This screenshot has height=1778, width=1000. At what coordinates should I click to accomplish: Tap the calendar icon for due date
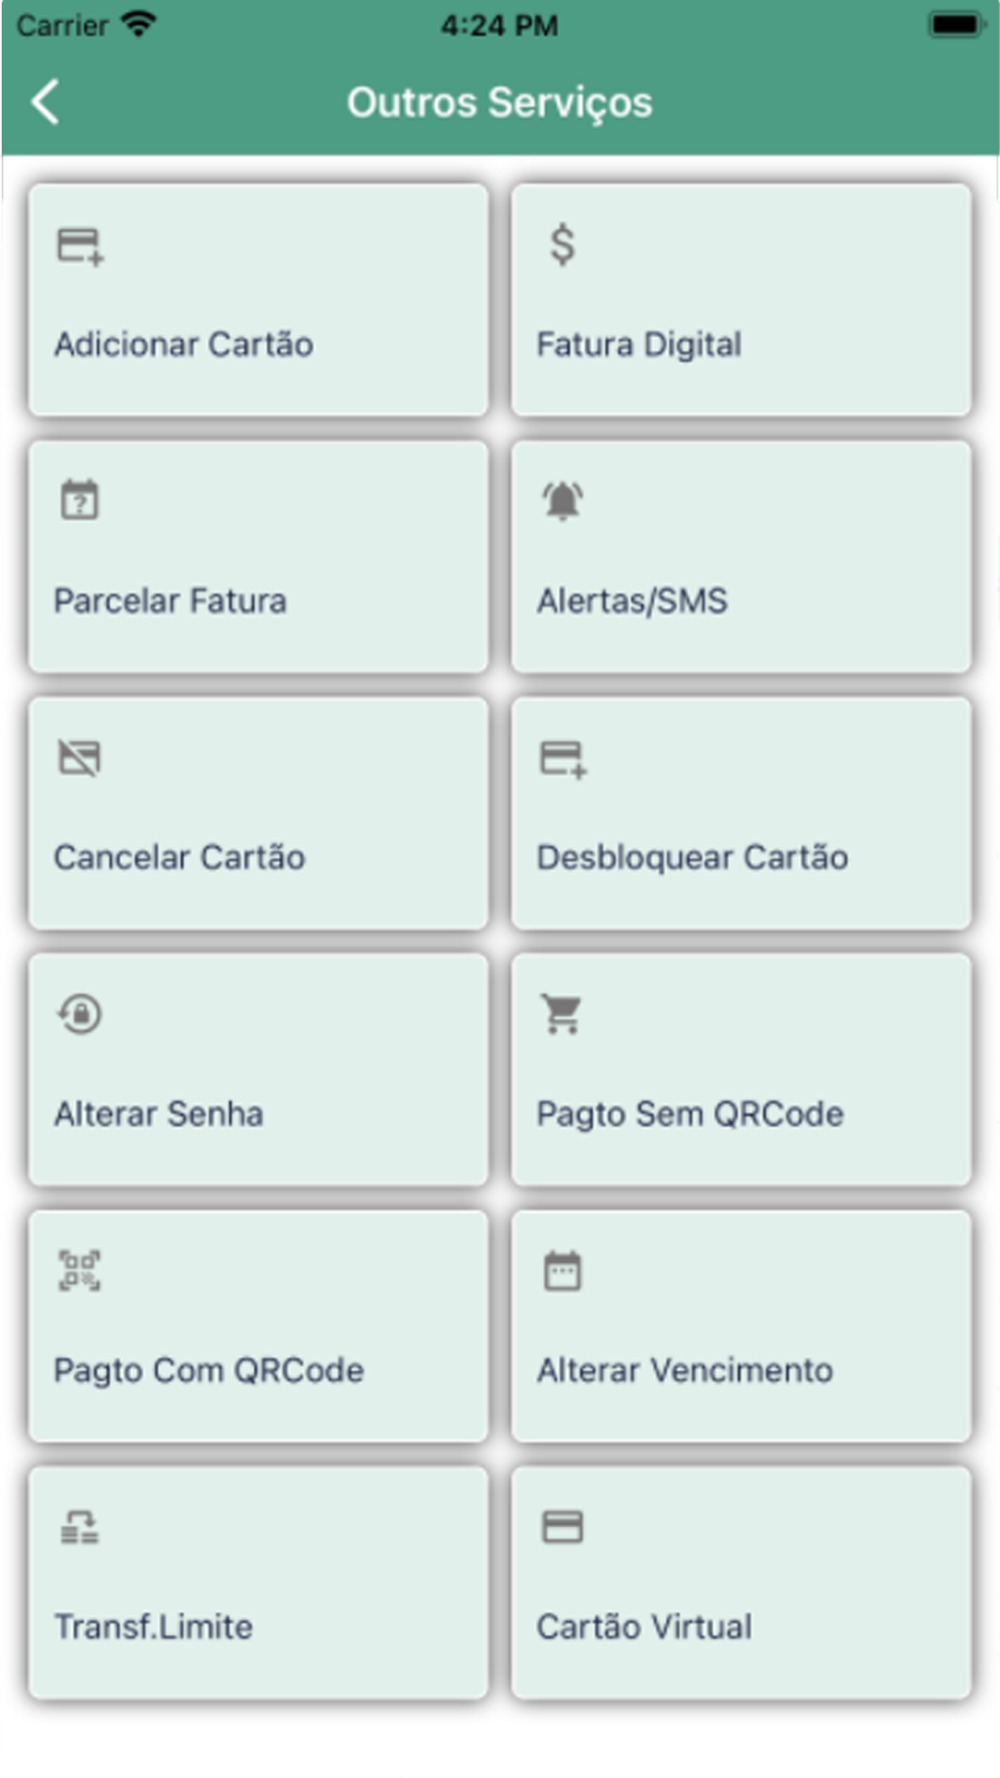(x=562, y=1271)
